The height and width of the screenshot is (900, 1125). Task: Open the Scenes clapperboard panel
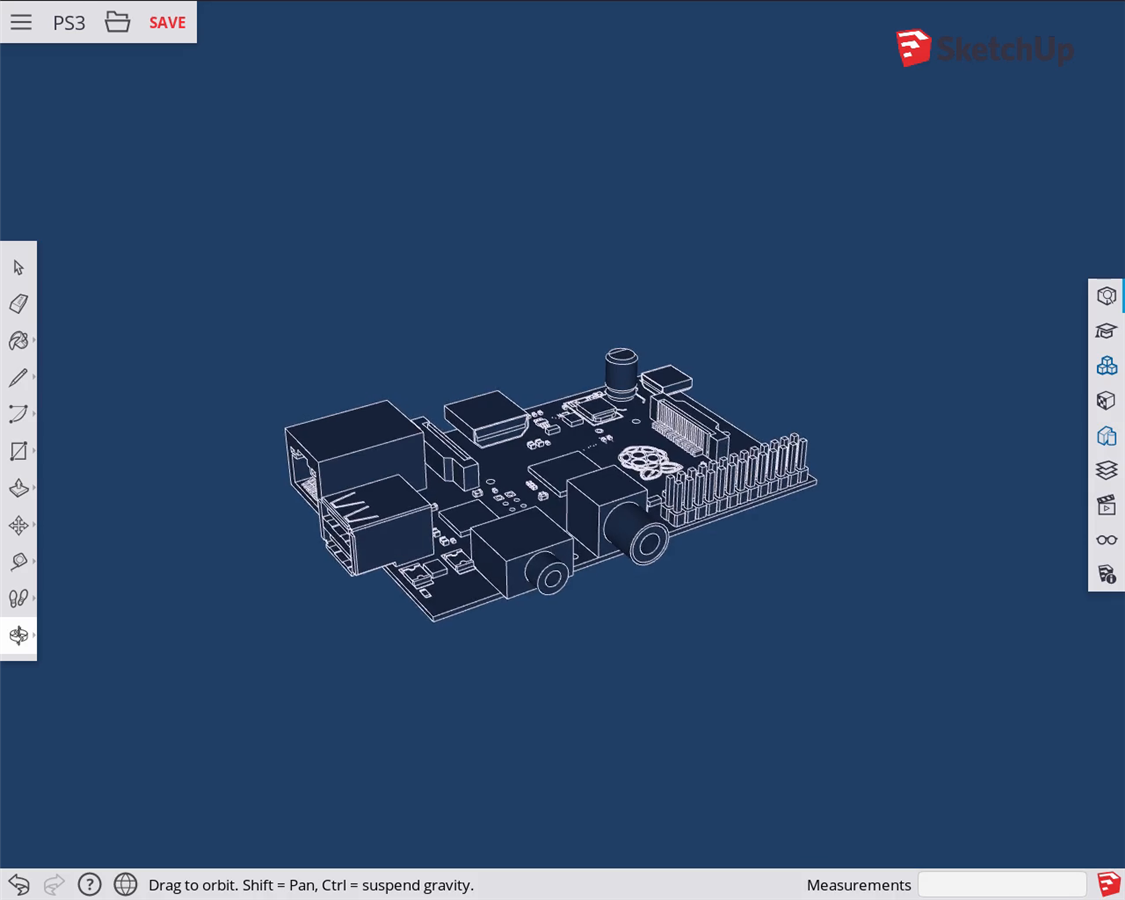click(1106, 505)
